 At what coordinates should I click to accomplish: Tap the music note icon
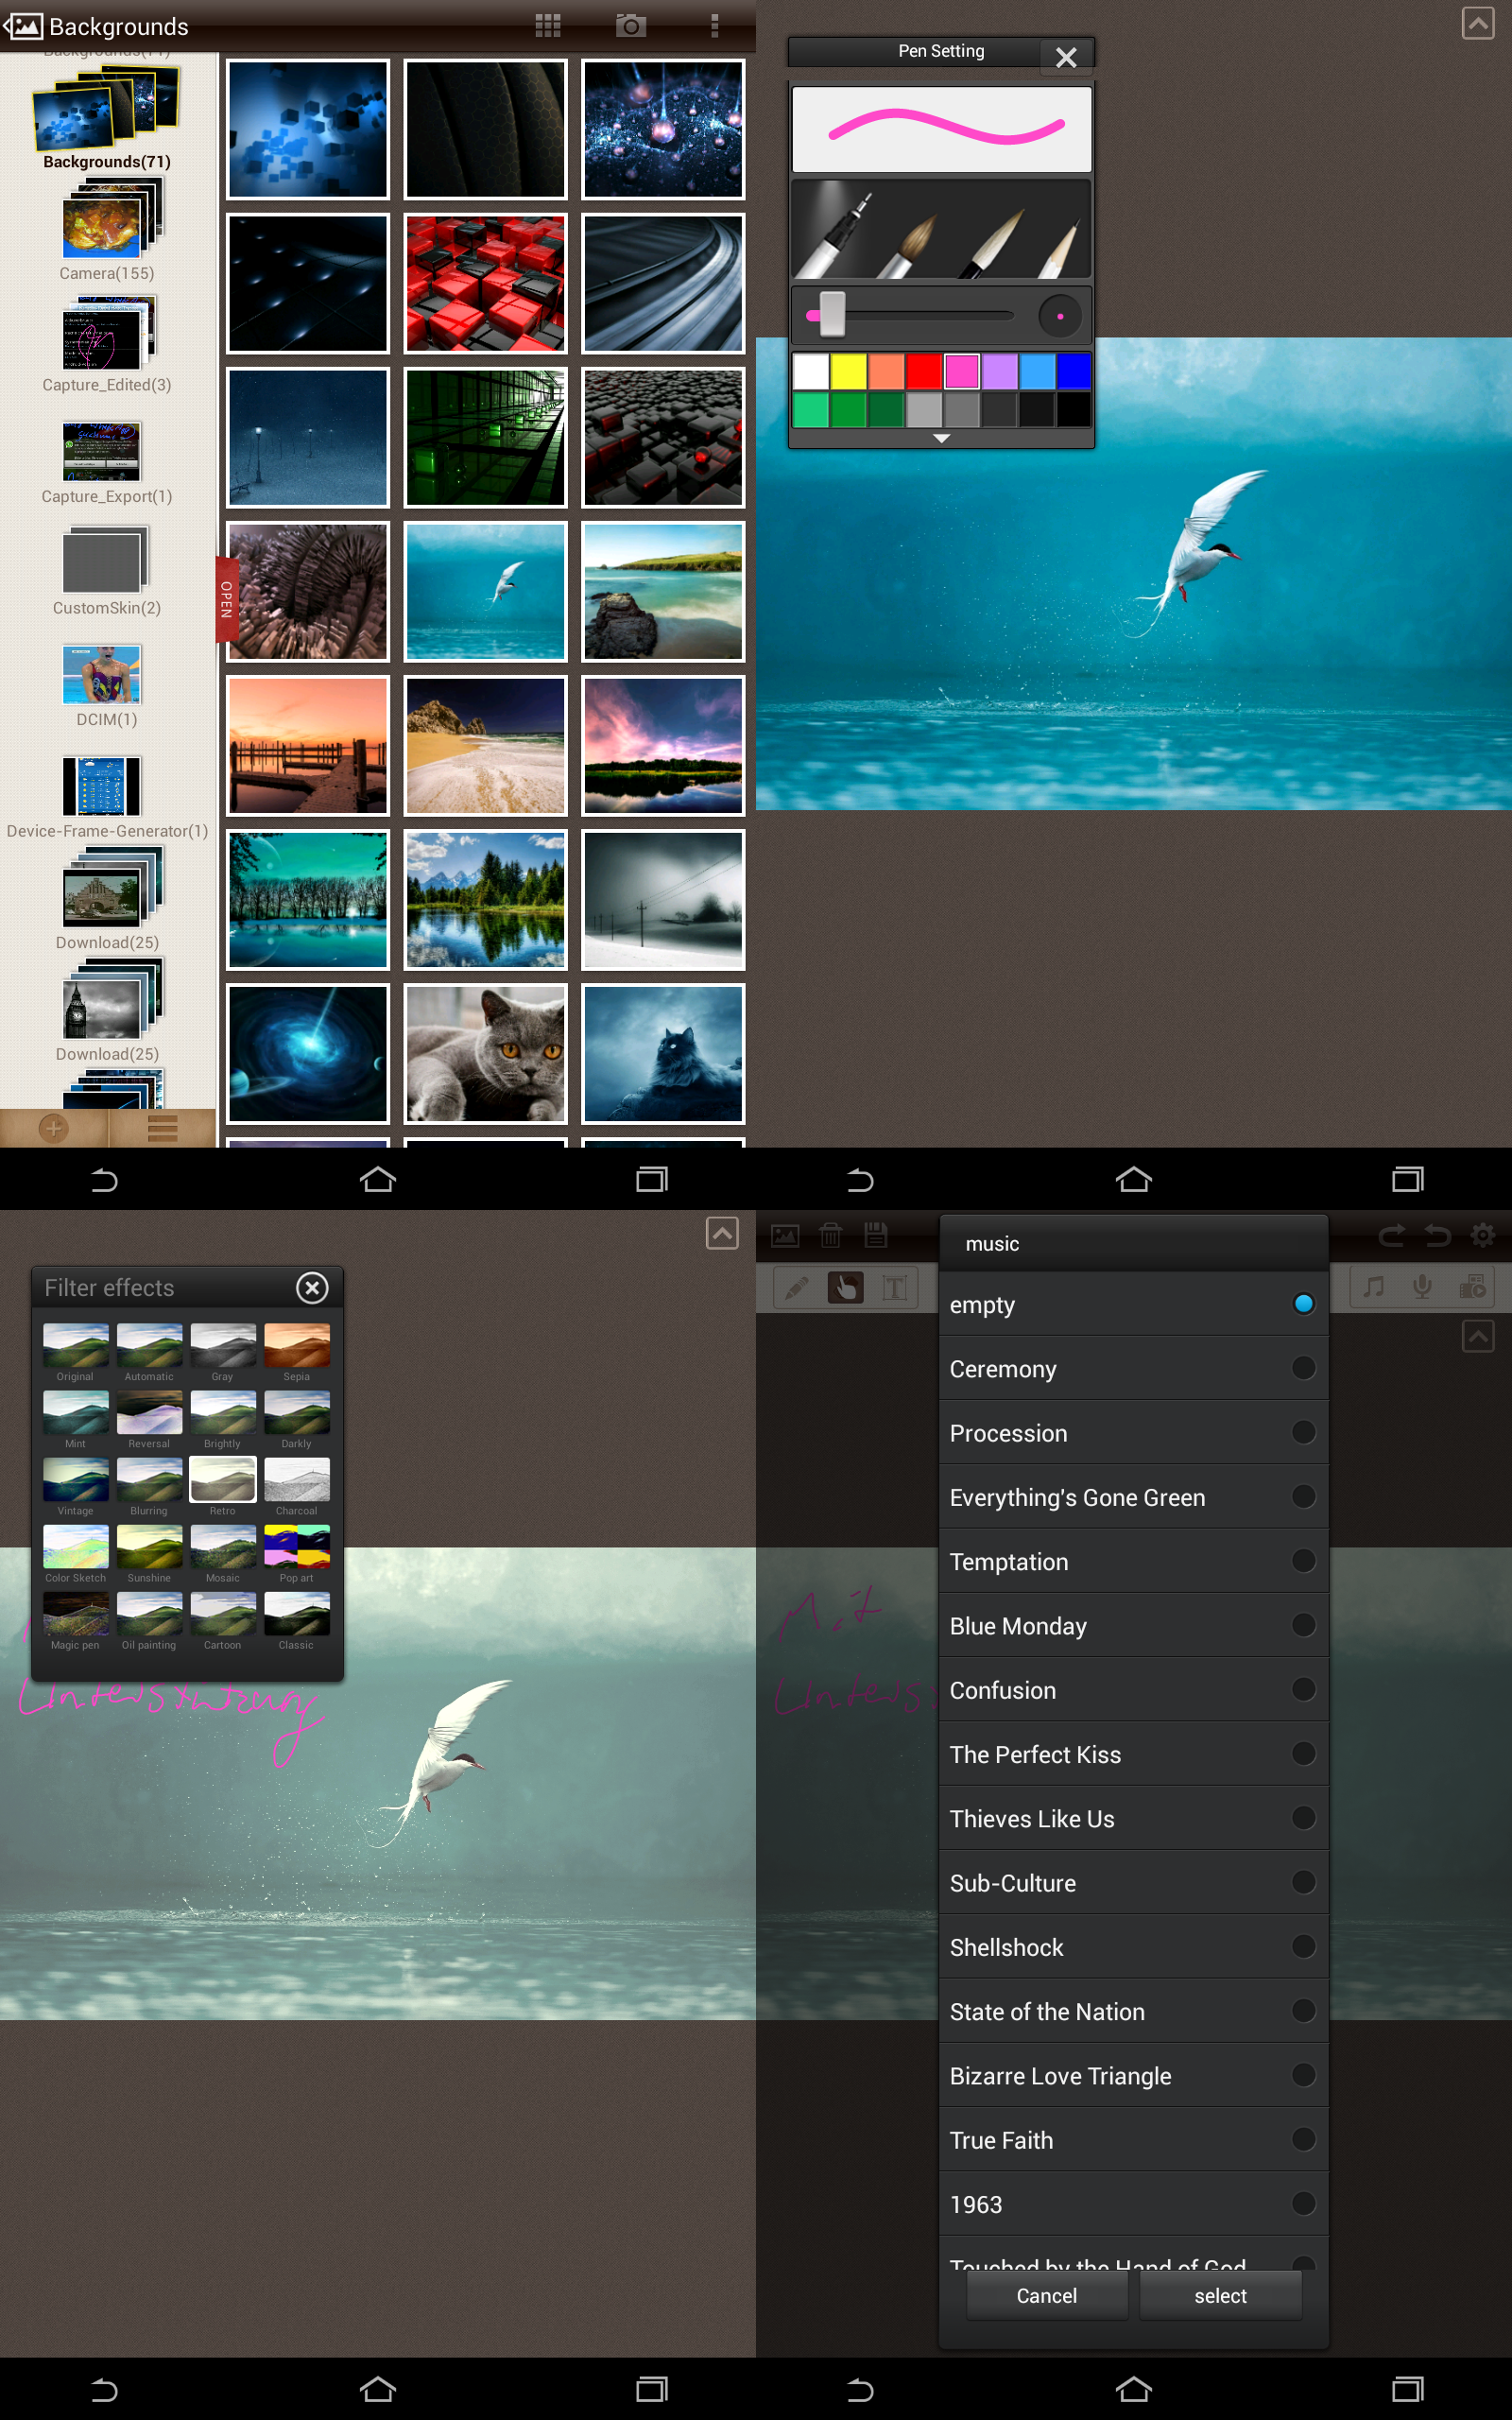pyautogui.click(x=1374, y=1287)
